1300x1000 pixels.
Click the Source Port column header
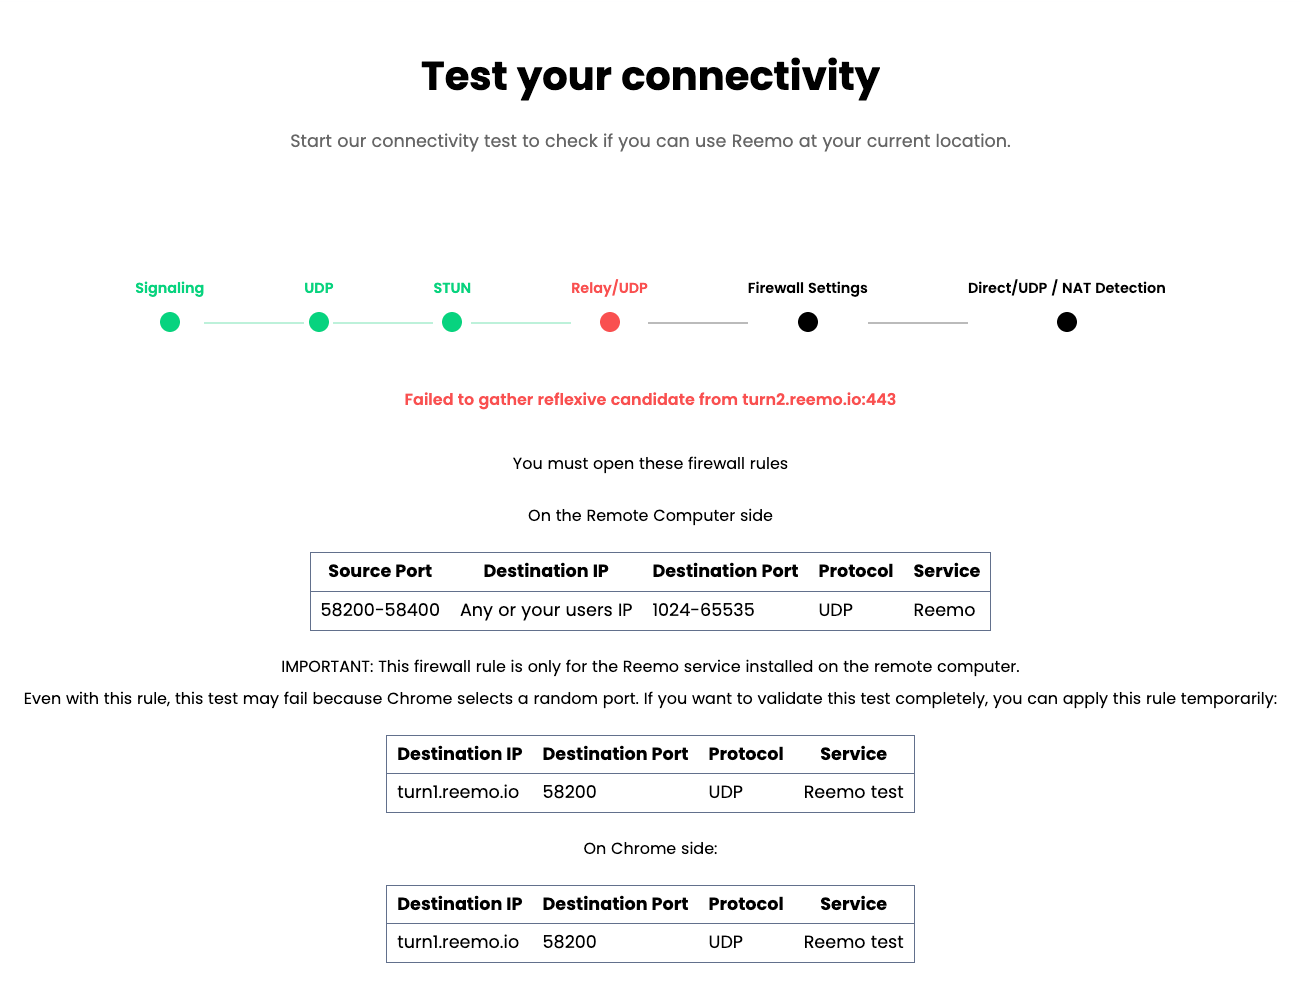click(380, 571)
